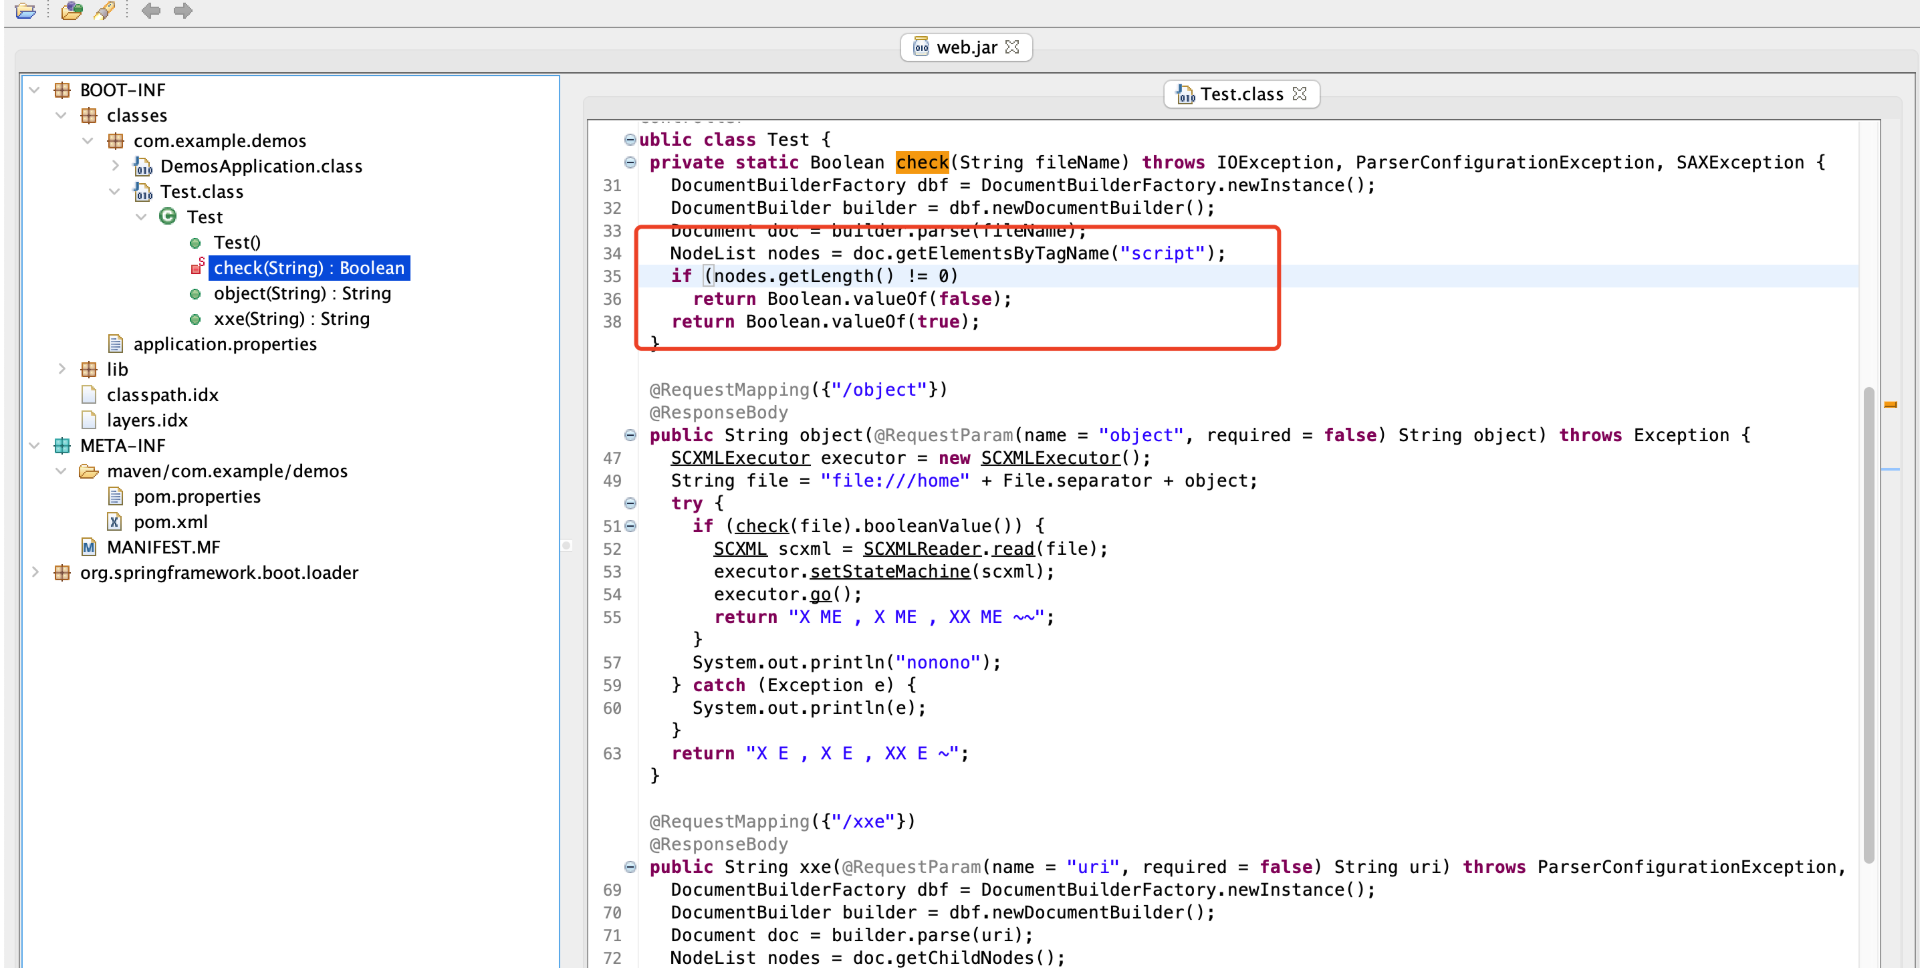Select object(String) : String in tree
The height and width of the screenshot is (968, 1920).
pos(302,294)
